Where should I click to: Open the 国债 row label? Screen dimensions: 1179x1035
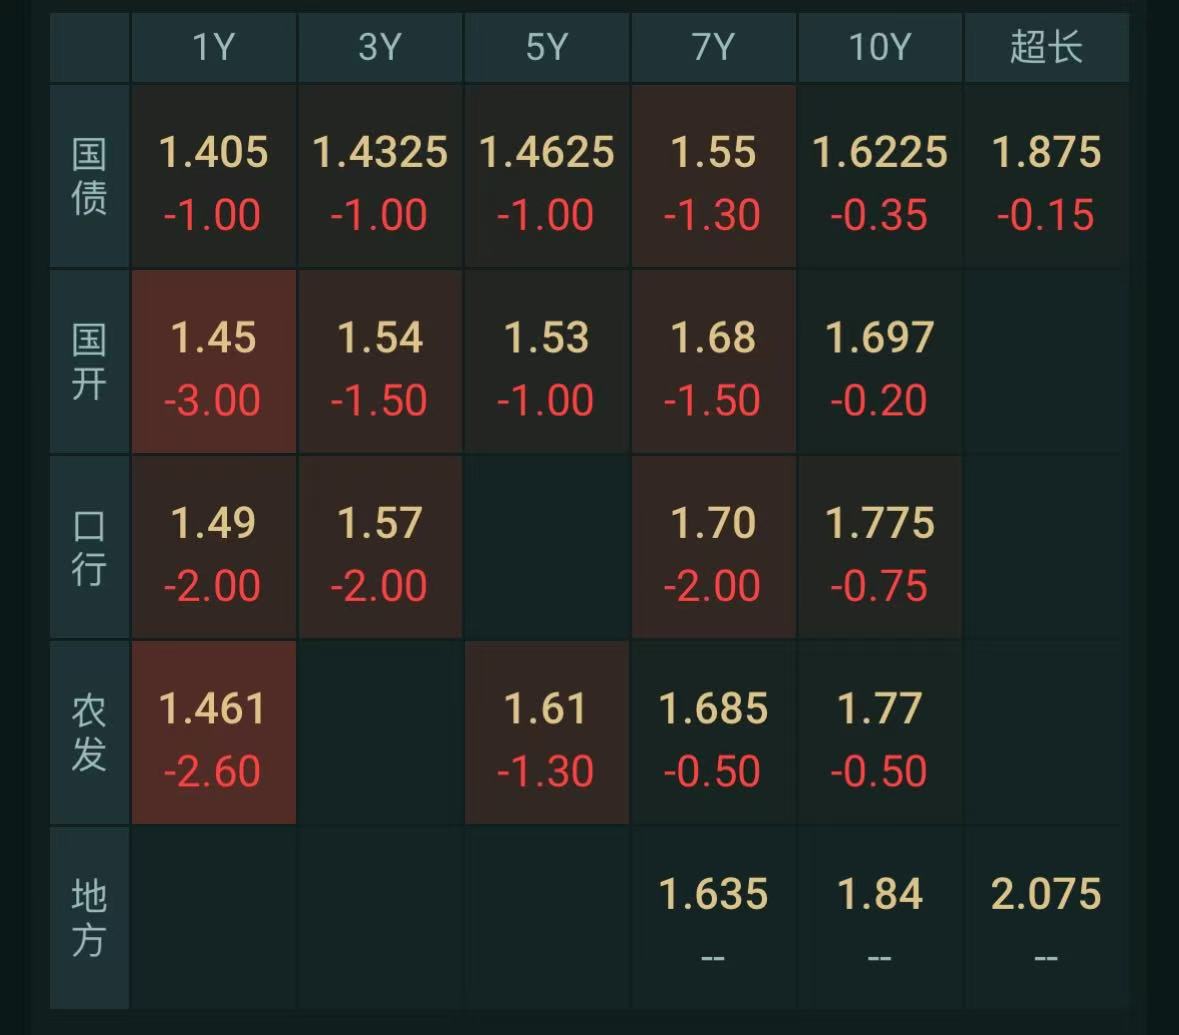click(89, 176)
